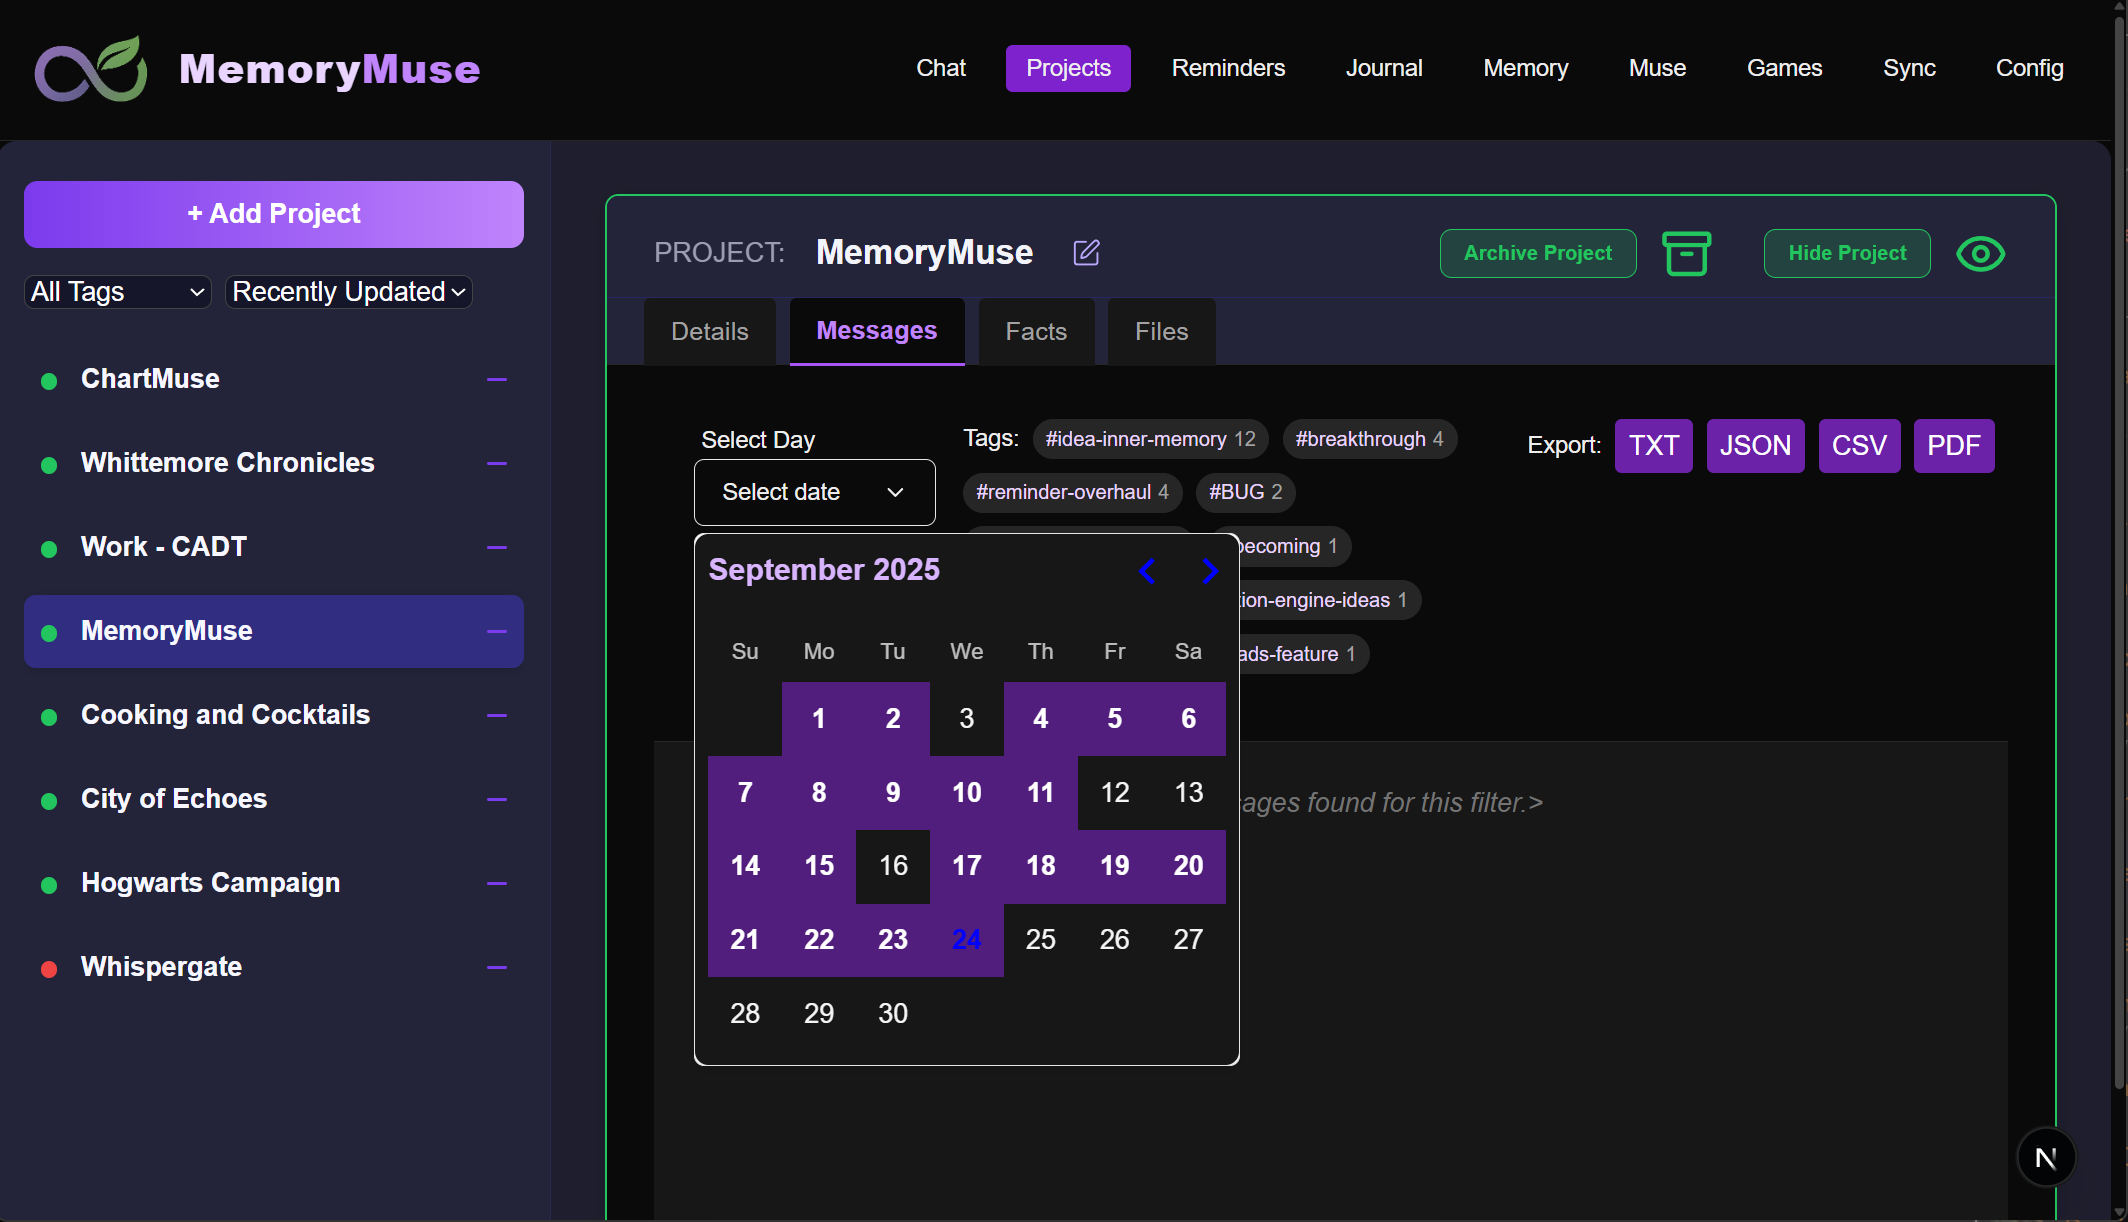
Task: Click minus icon beside Whispergate
Action: [497, 968]
